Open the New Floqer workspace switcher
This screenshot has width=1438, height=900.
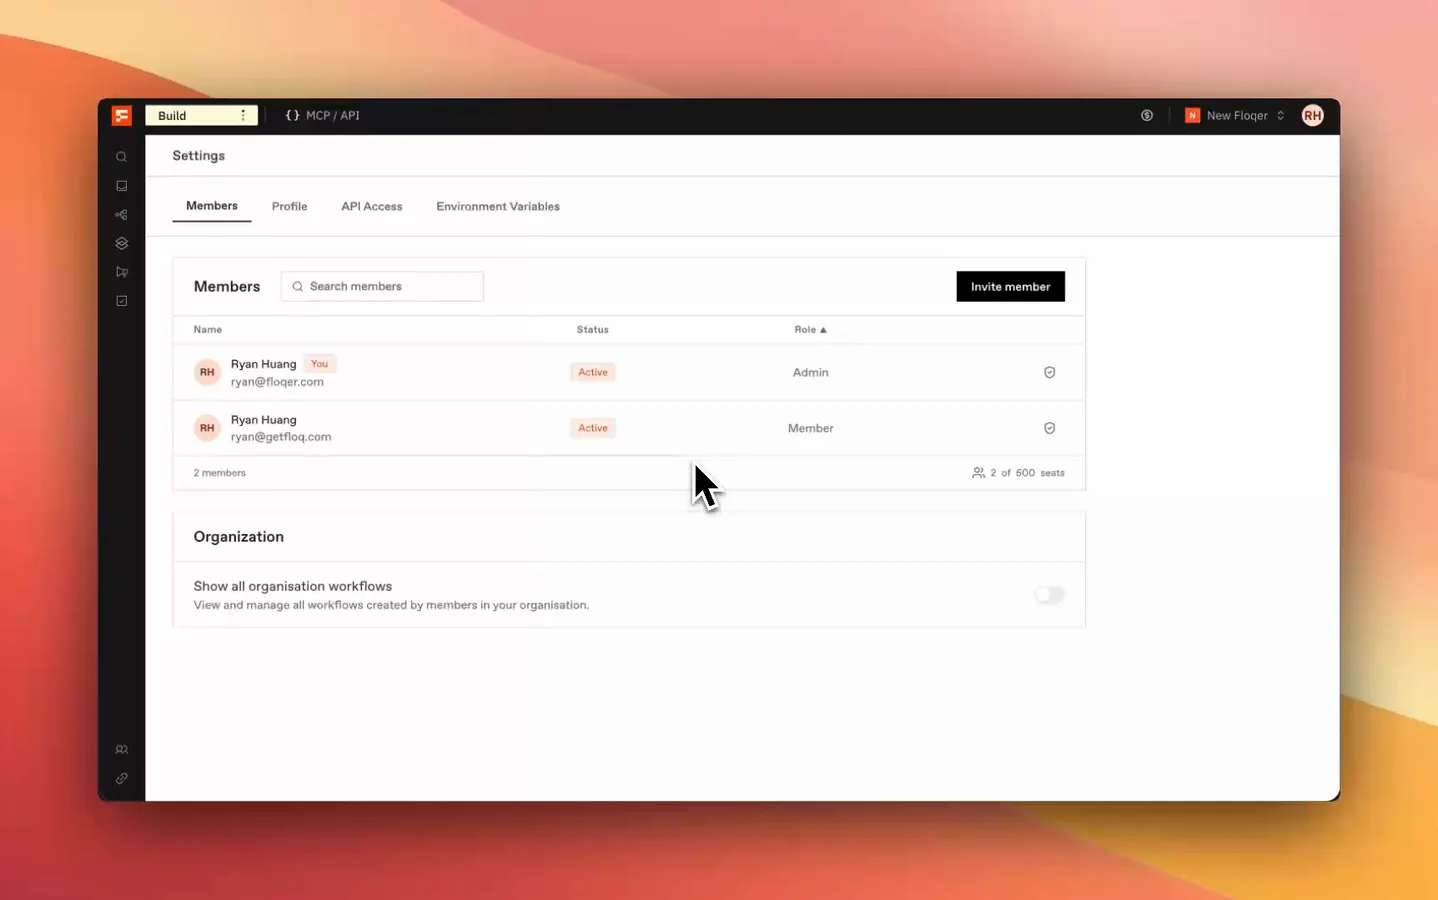(x=1235, y=116)
